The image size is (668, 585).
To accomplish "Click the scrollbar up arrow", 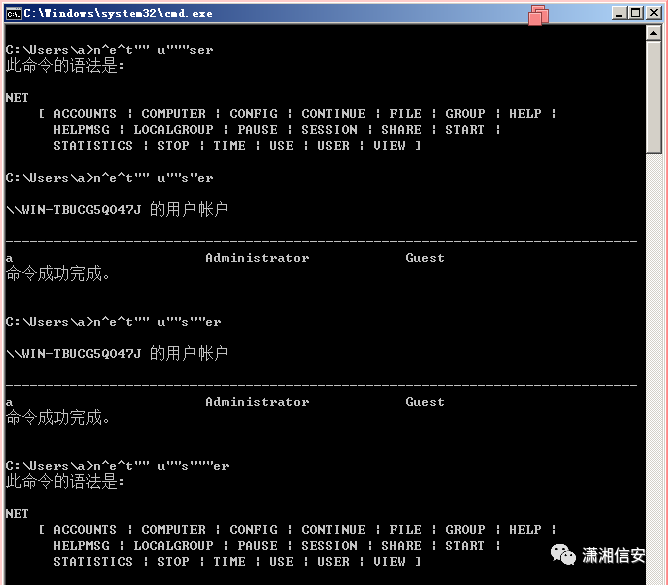I will [x=654, y=33].
